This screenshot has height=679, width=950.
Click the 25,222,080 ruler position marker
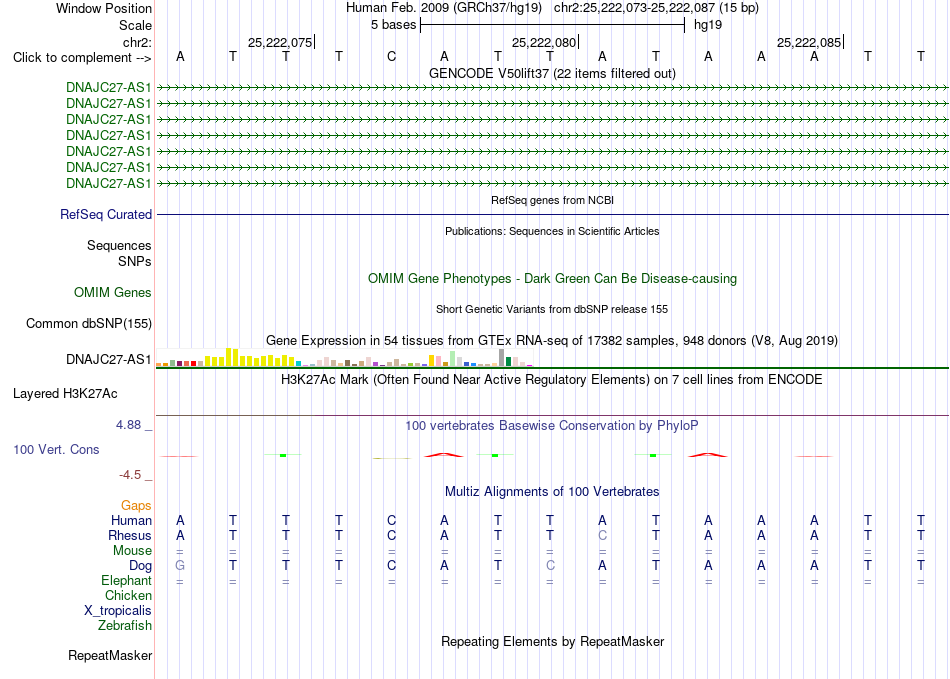click(x=545, y=42)
